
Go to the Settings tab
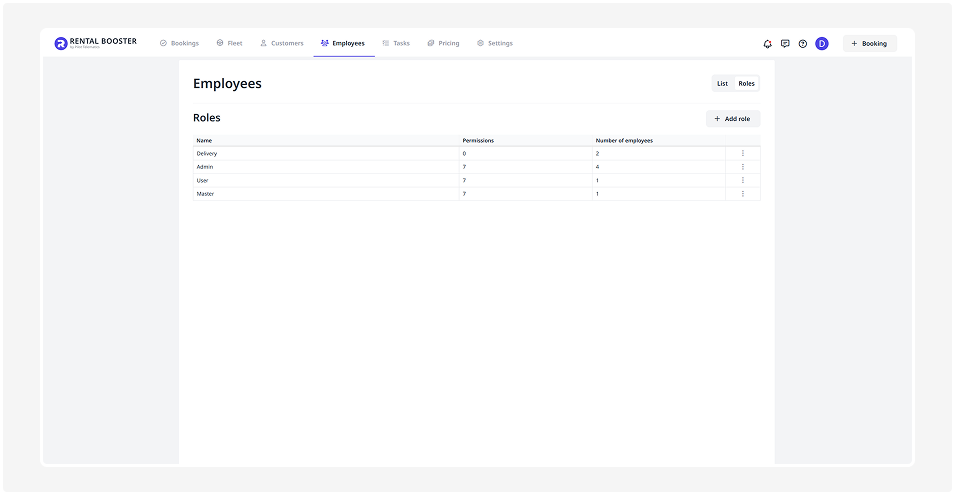coord(495,43)
